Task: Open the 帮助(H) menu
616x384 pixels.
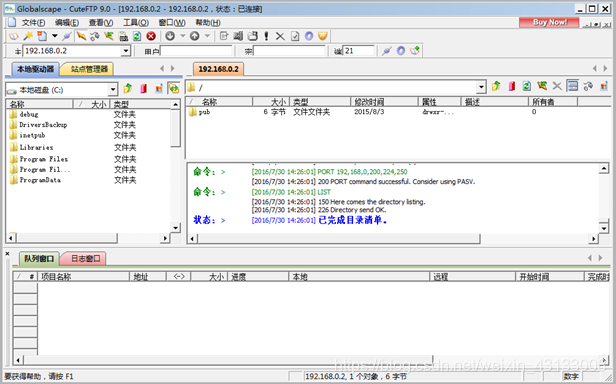Action: [x=208, y=22]
